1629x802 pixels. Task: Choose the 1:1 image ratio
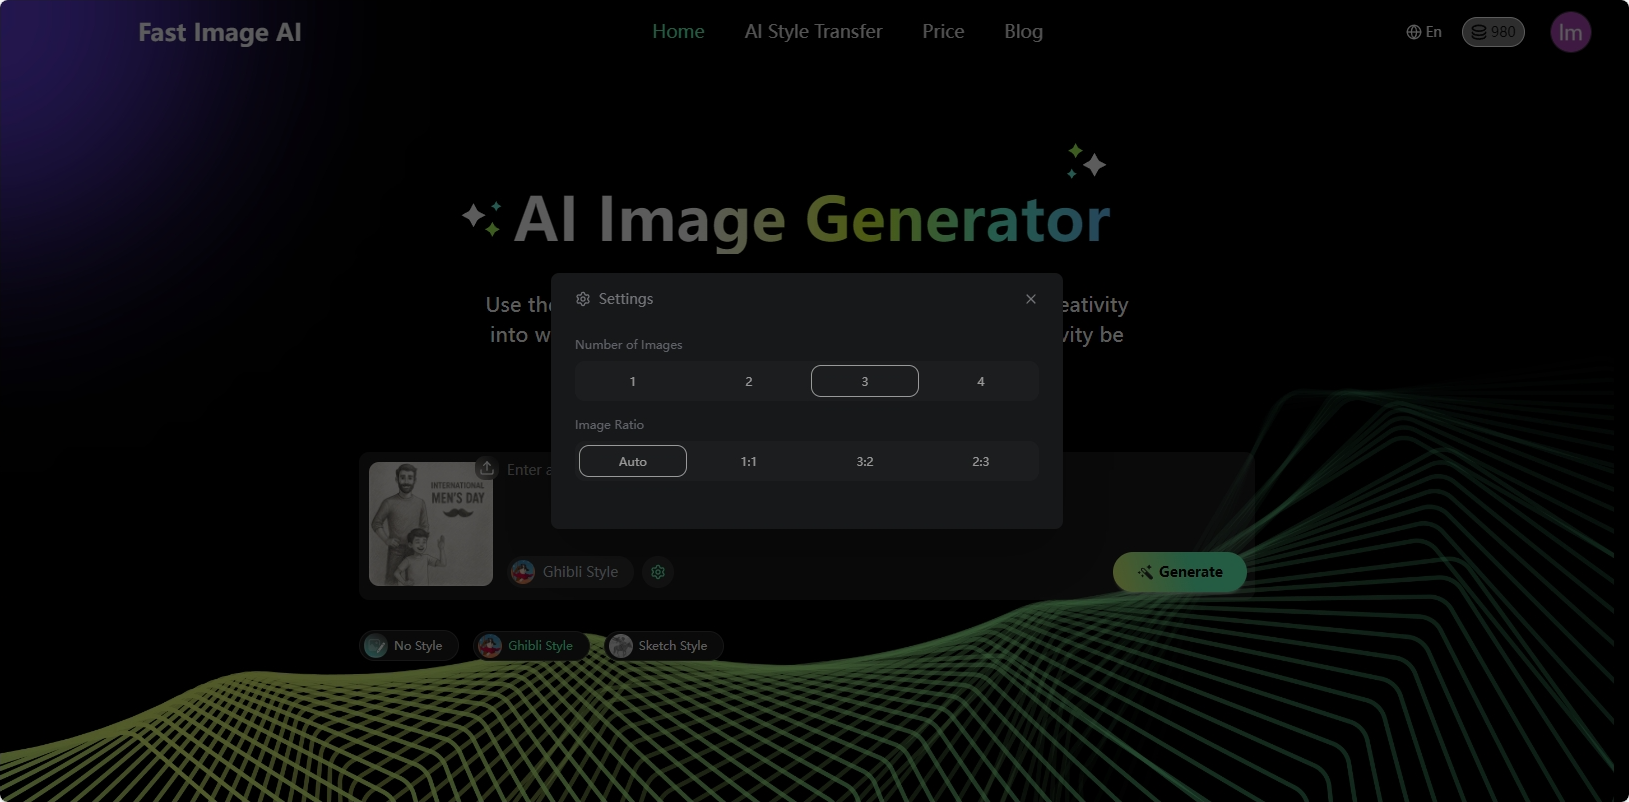[748, 461]
